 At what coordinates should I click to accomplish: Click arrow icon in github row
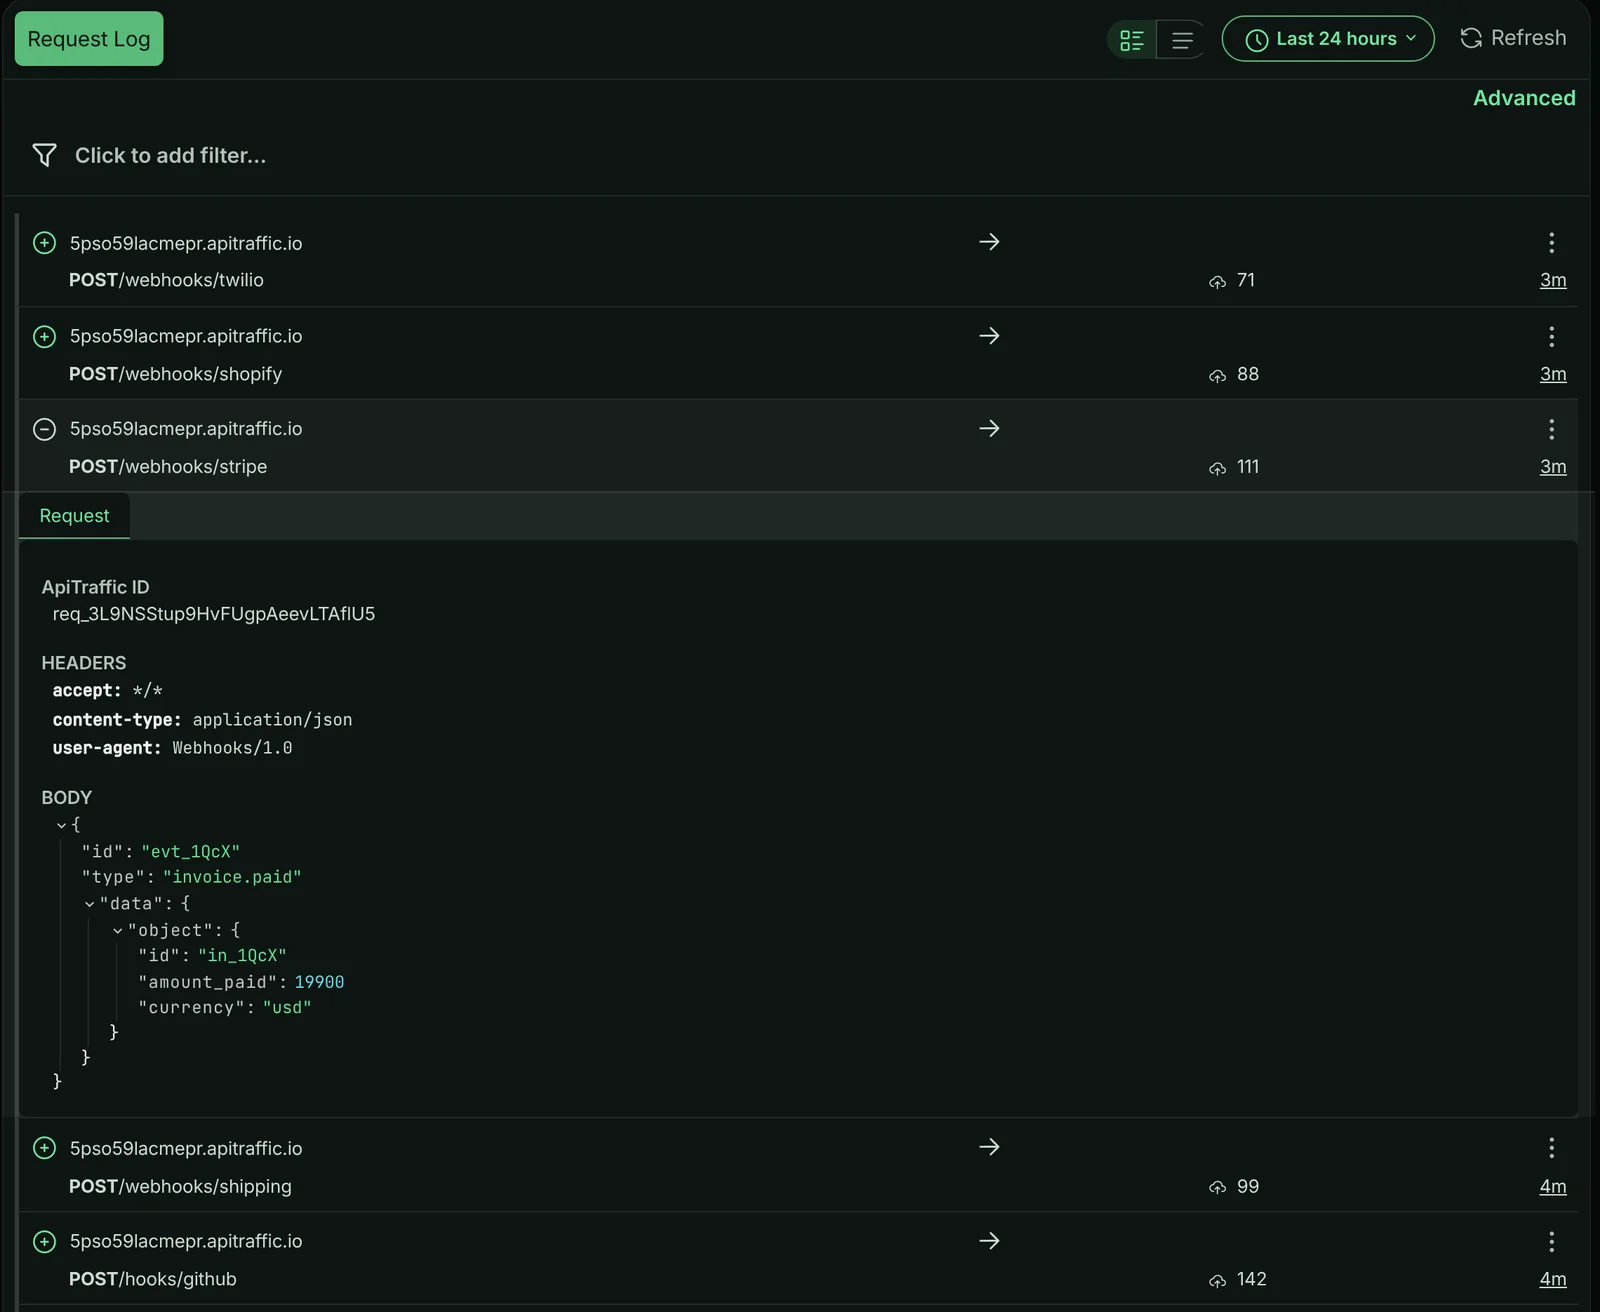(x=989, y=1240)
